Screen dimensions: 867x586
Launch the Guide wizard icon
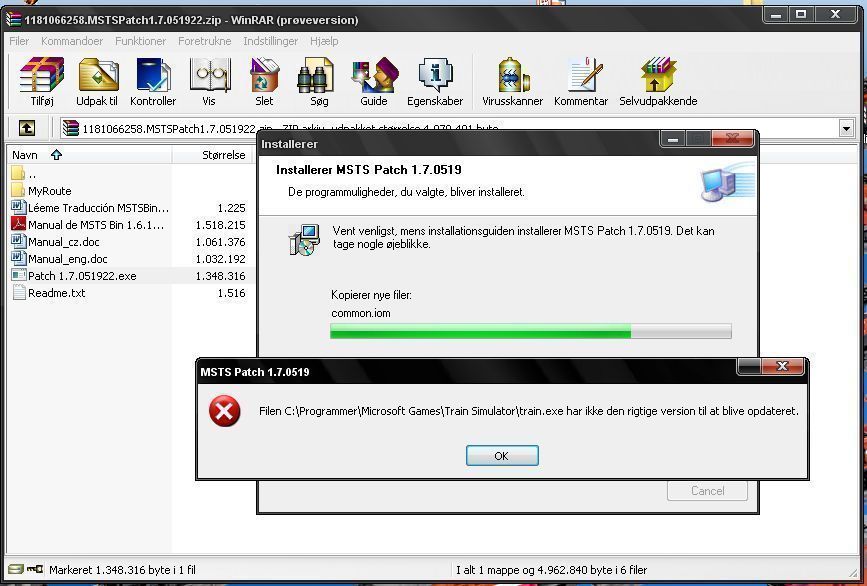click(x=375, y=75)
